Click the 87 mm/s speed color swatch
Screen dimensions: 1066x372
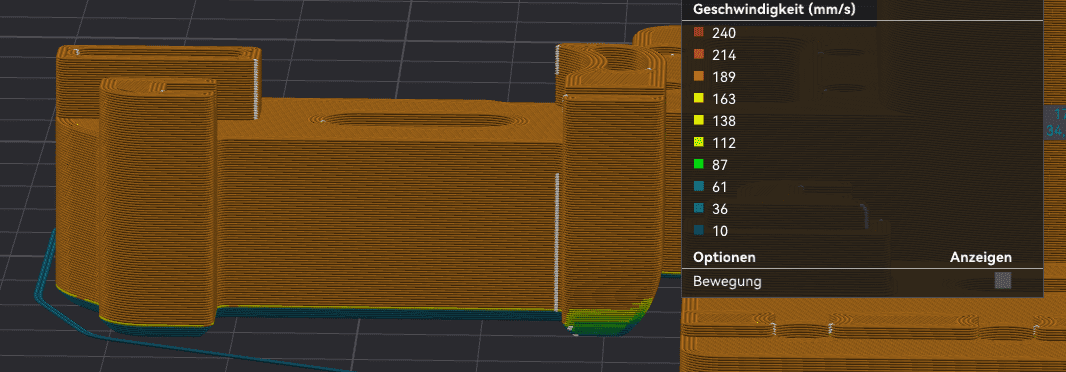[698, 165]
